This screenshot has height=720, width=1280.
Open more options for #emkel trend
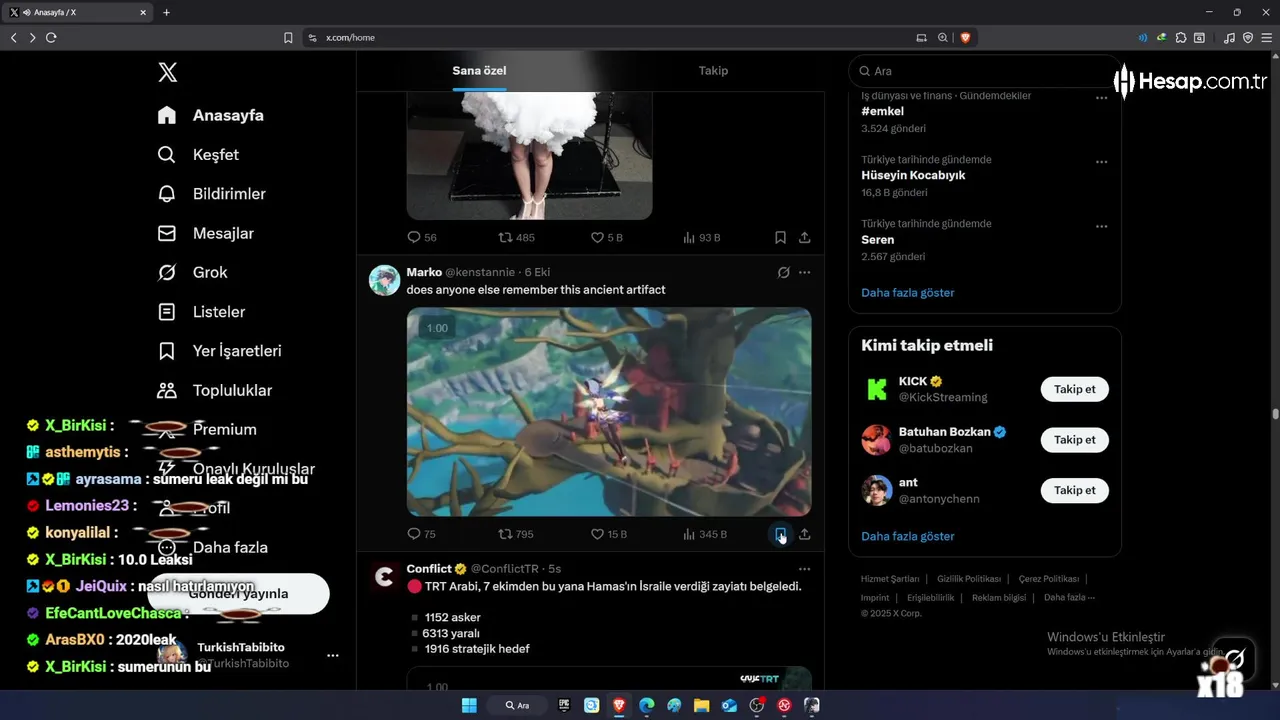coord(1101,98)
